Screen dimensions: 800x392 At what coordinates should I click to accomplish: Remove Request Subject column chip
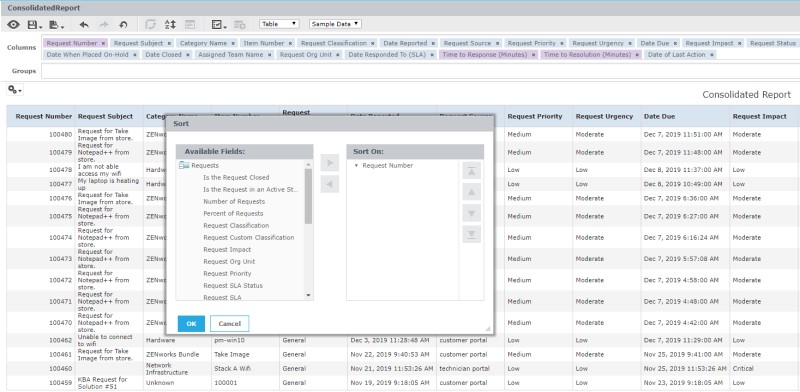coord(169,43)
